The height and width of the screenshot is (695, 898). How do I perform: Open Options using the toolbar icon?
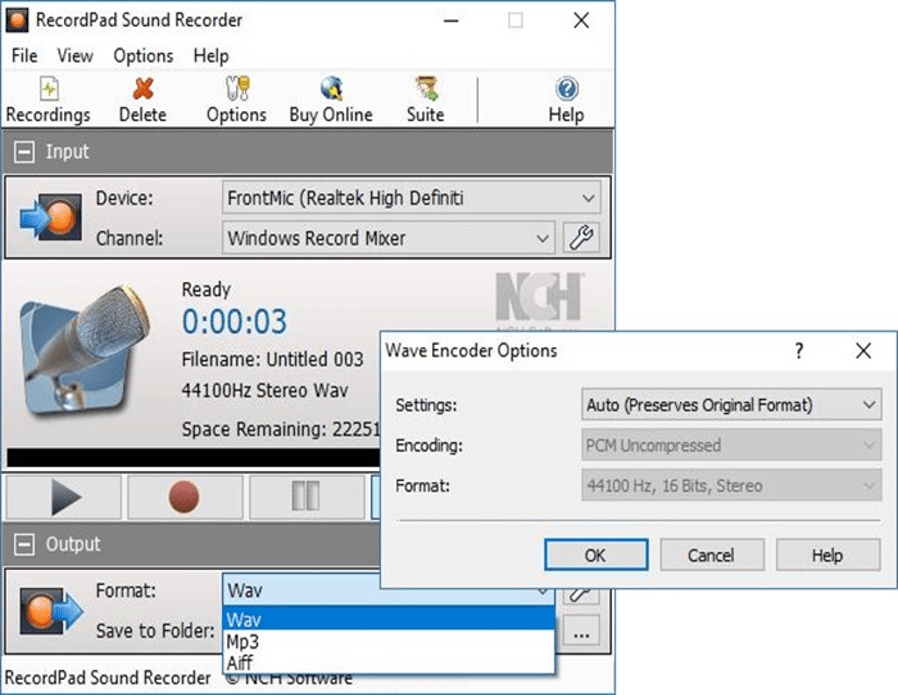pos(235,97)
